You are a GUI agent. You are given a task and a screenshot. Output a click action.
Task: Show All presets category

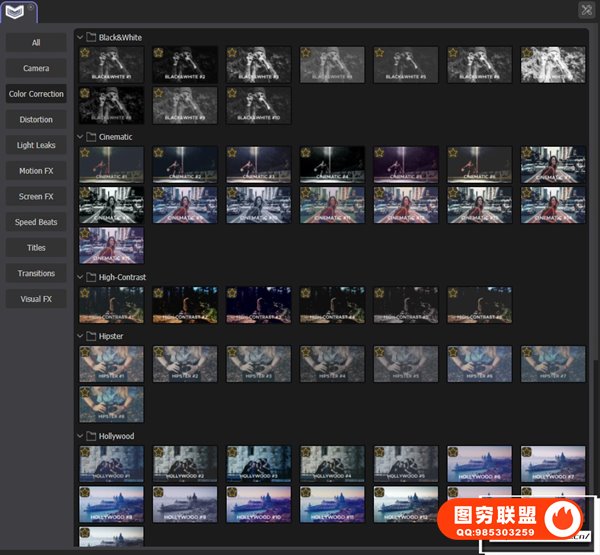(36, 43)
